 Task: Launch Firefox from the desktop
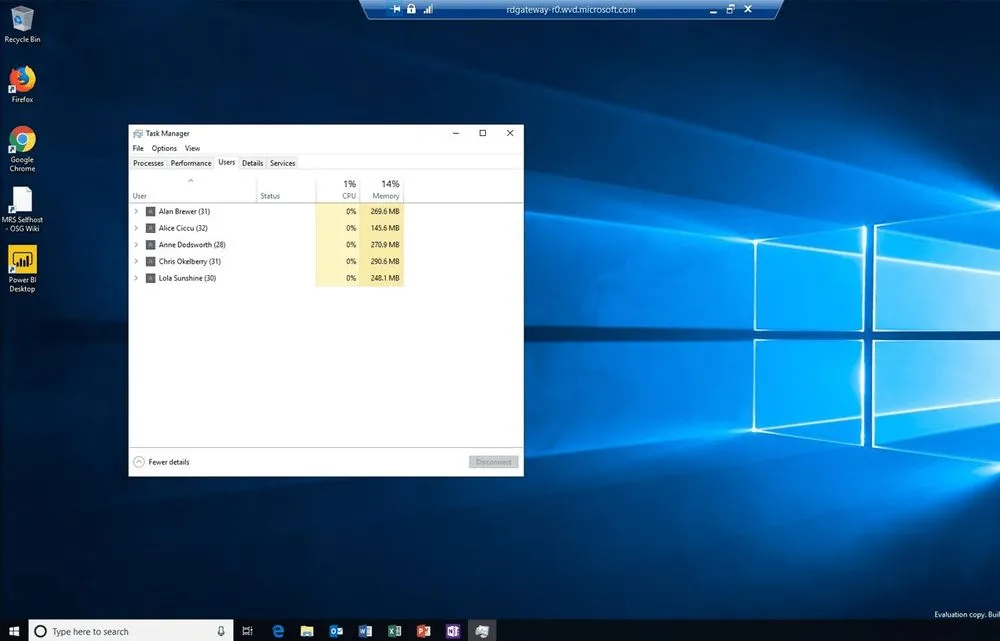pos(22,80)
